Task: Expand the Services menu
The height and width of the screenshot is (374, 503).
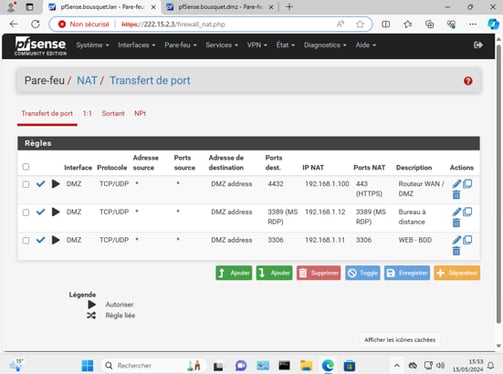Action: pos(222,45)
